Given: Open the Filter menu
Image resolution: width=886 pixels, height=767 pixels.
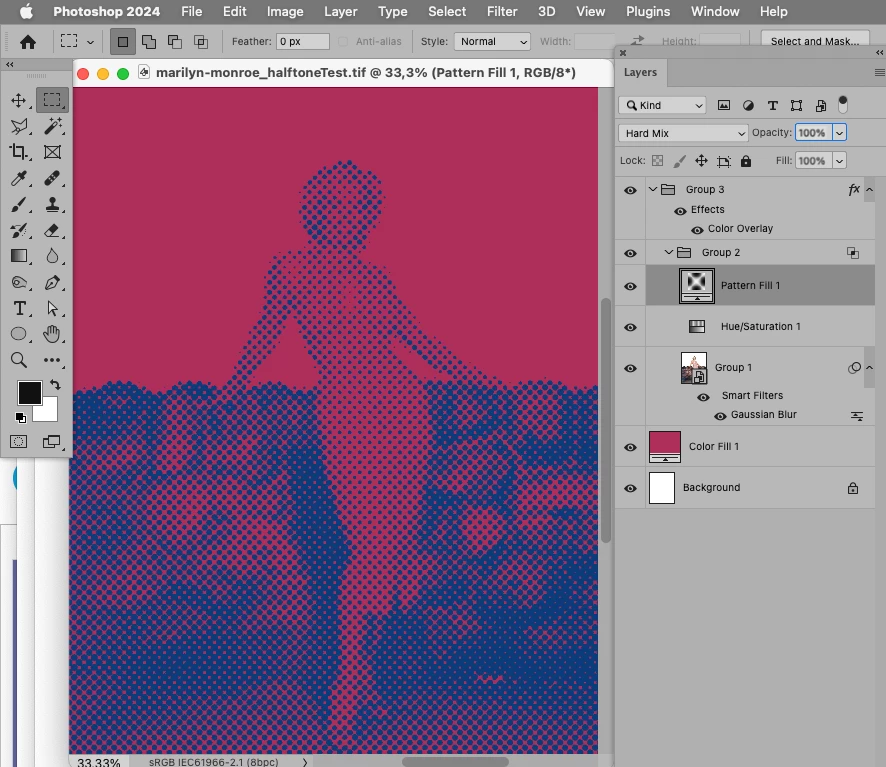Looking at the screenshot, I should click(x=502, y=11).
